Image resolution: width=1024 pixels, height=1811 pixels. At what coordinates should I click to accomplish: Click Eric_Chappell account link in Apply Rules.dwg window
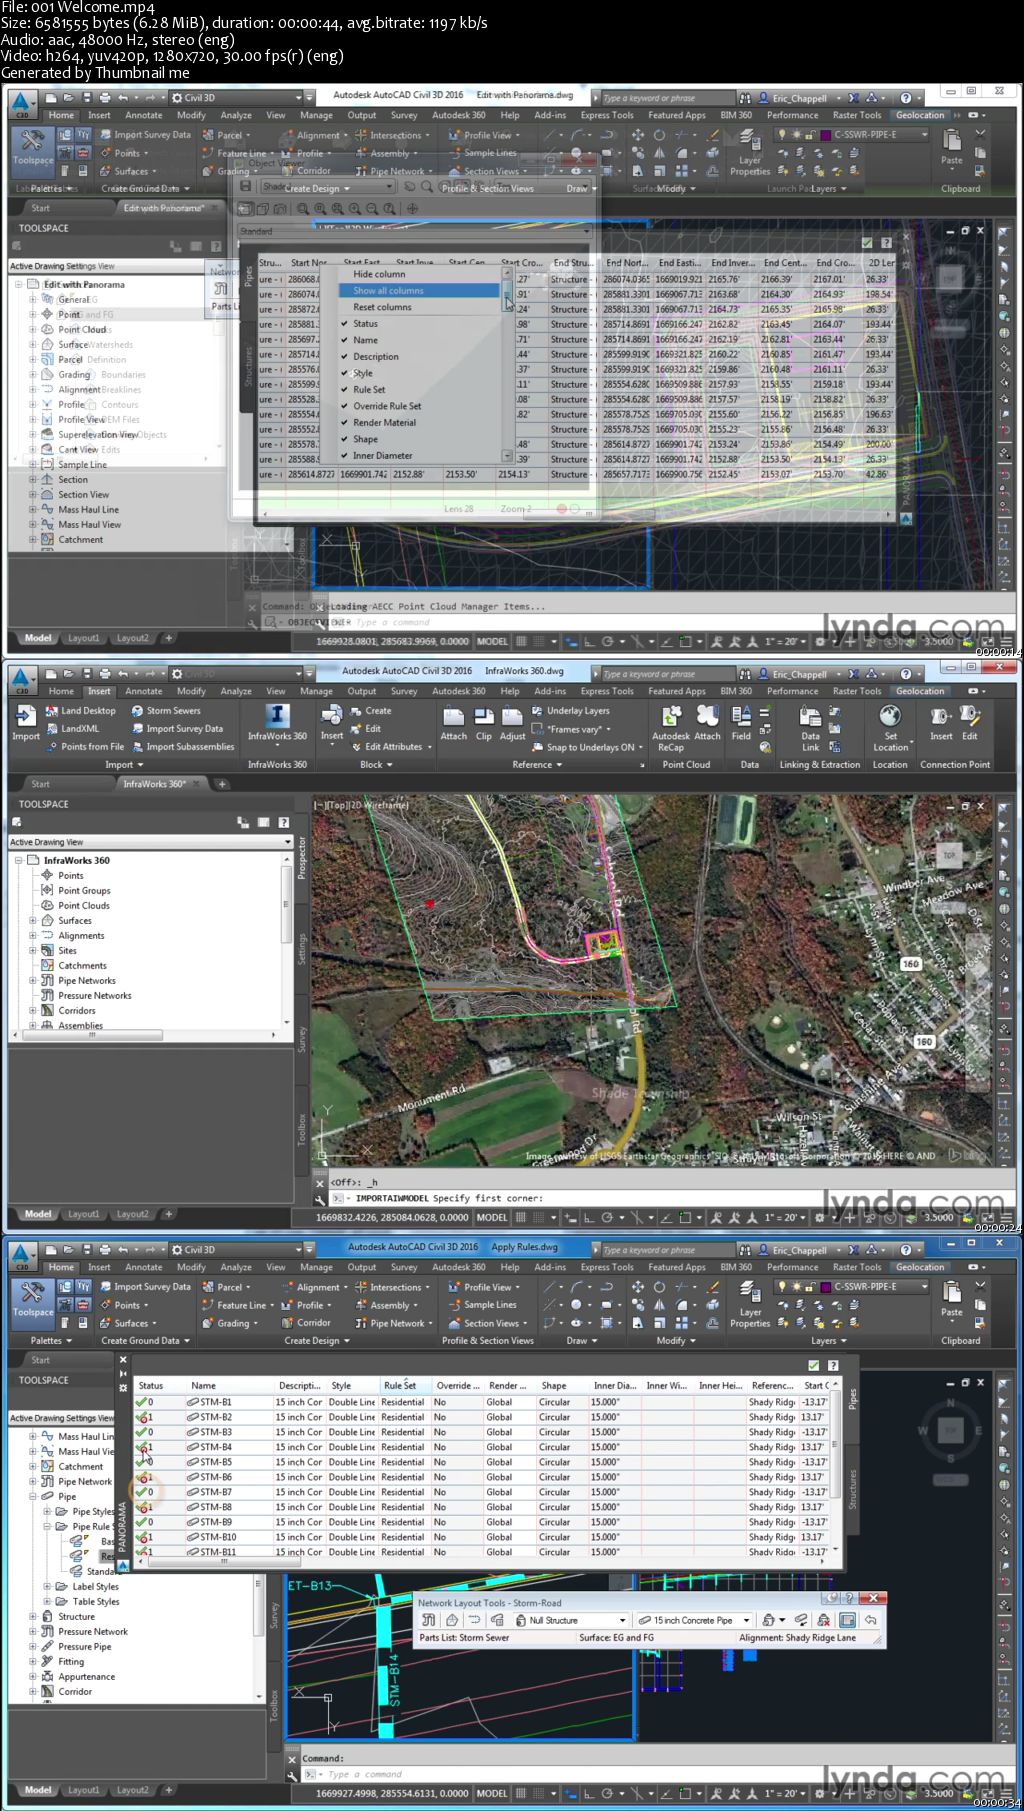799,1250
